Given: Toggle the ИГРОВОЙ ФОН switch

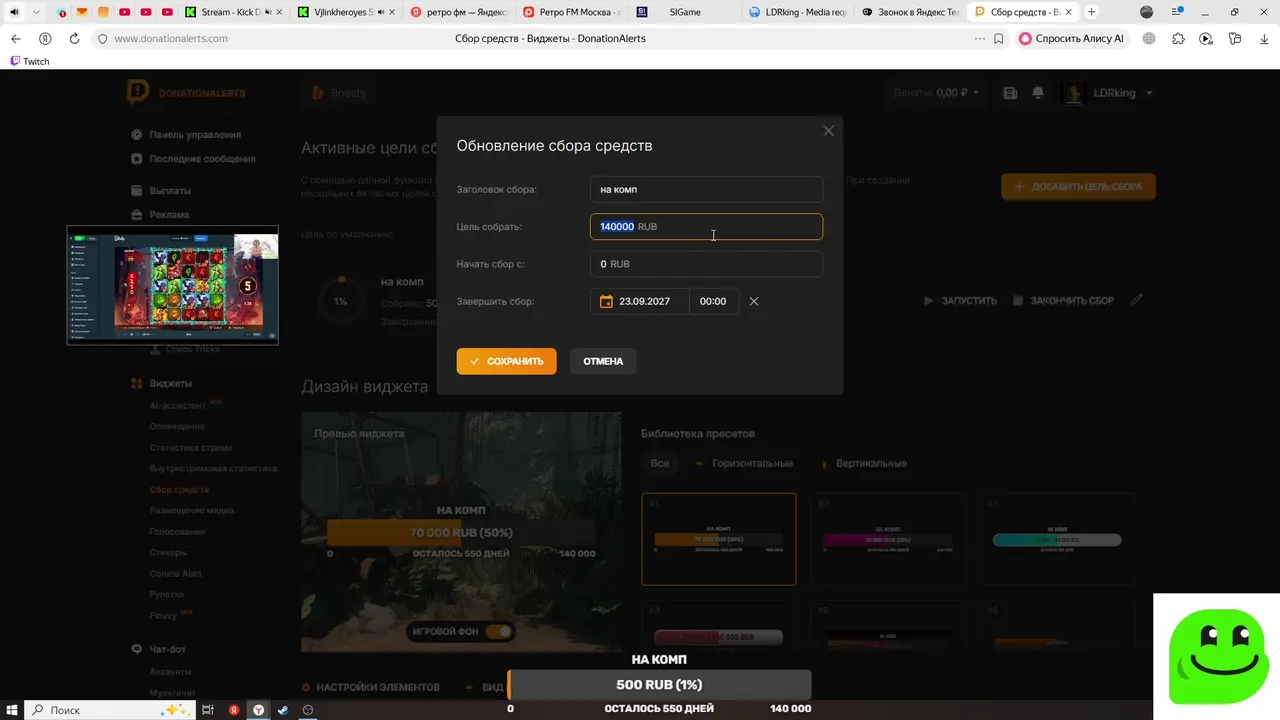Looking at the screenshot, I should tap(498, 631).
